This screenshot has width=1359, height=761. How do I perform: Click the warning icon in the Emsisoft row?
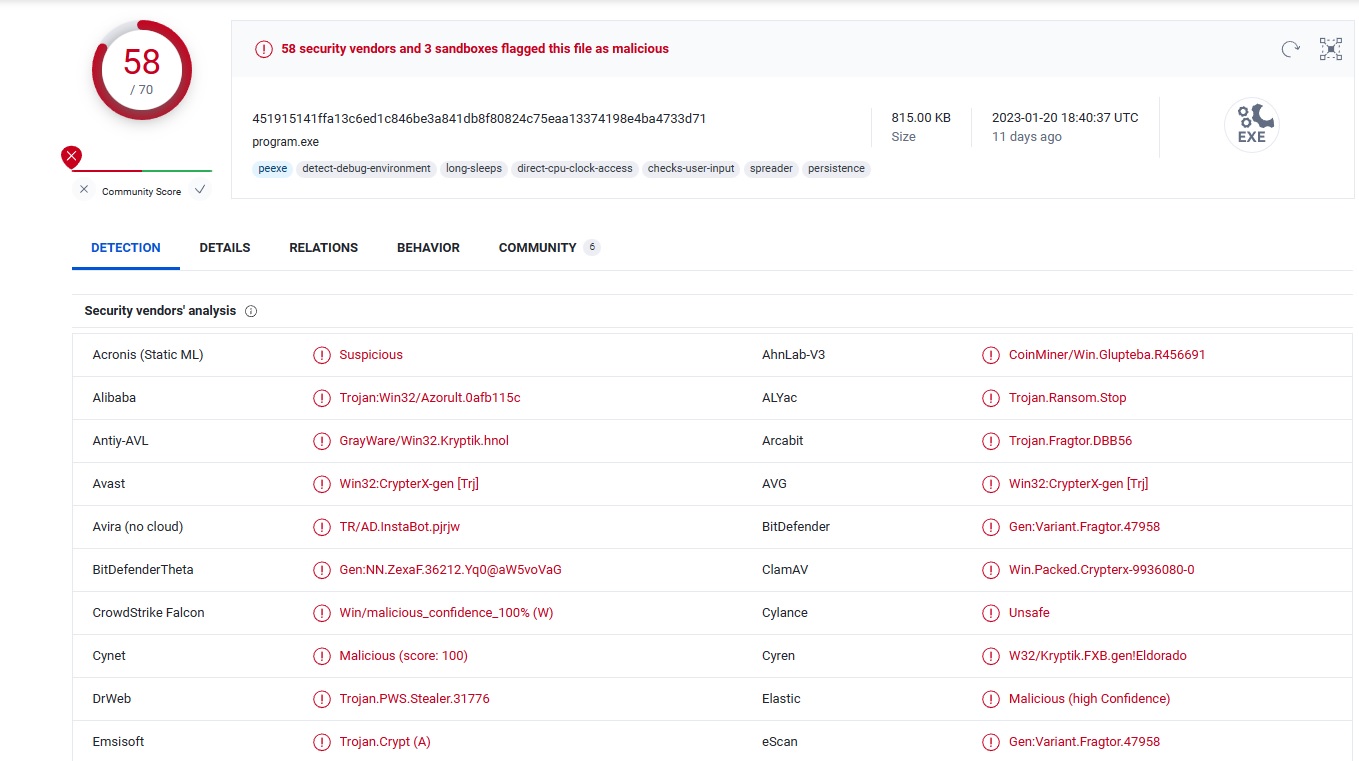pos(322,742)
